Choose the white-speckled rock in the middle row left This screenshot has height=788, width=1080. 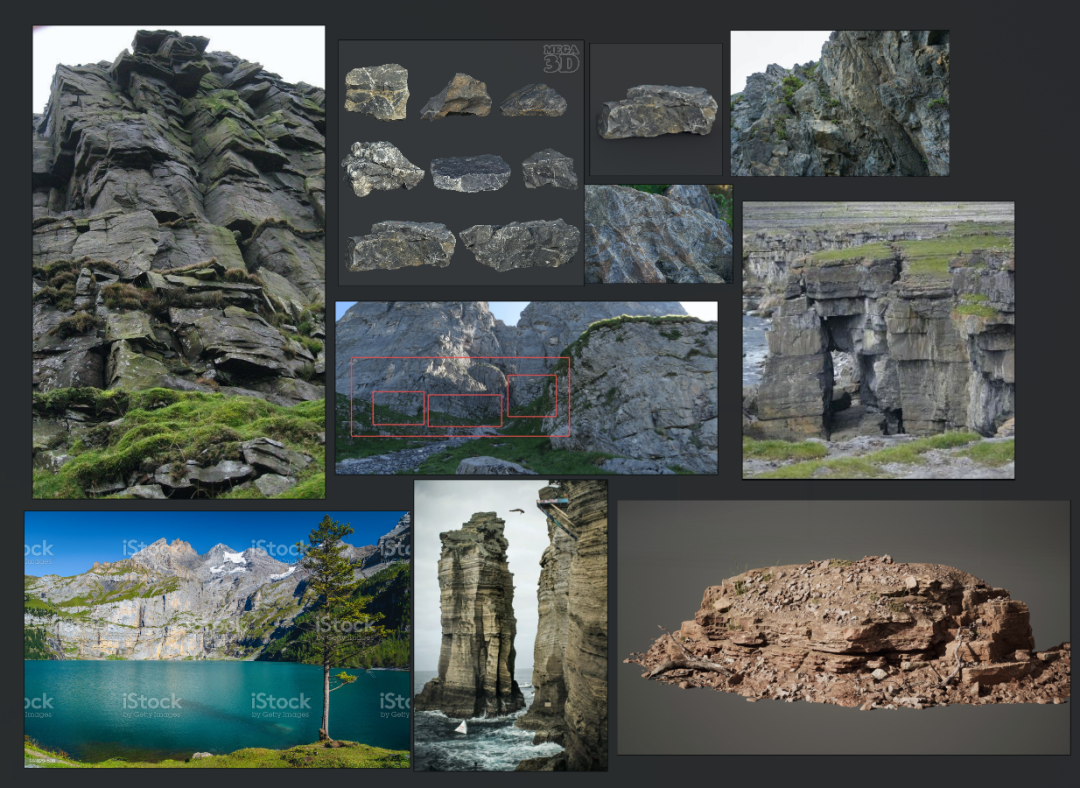[382, 169]
